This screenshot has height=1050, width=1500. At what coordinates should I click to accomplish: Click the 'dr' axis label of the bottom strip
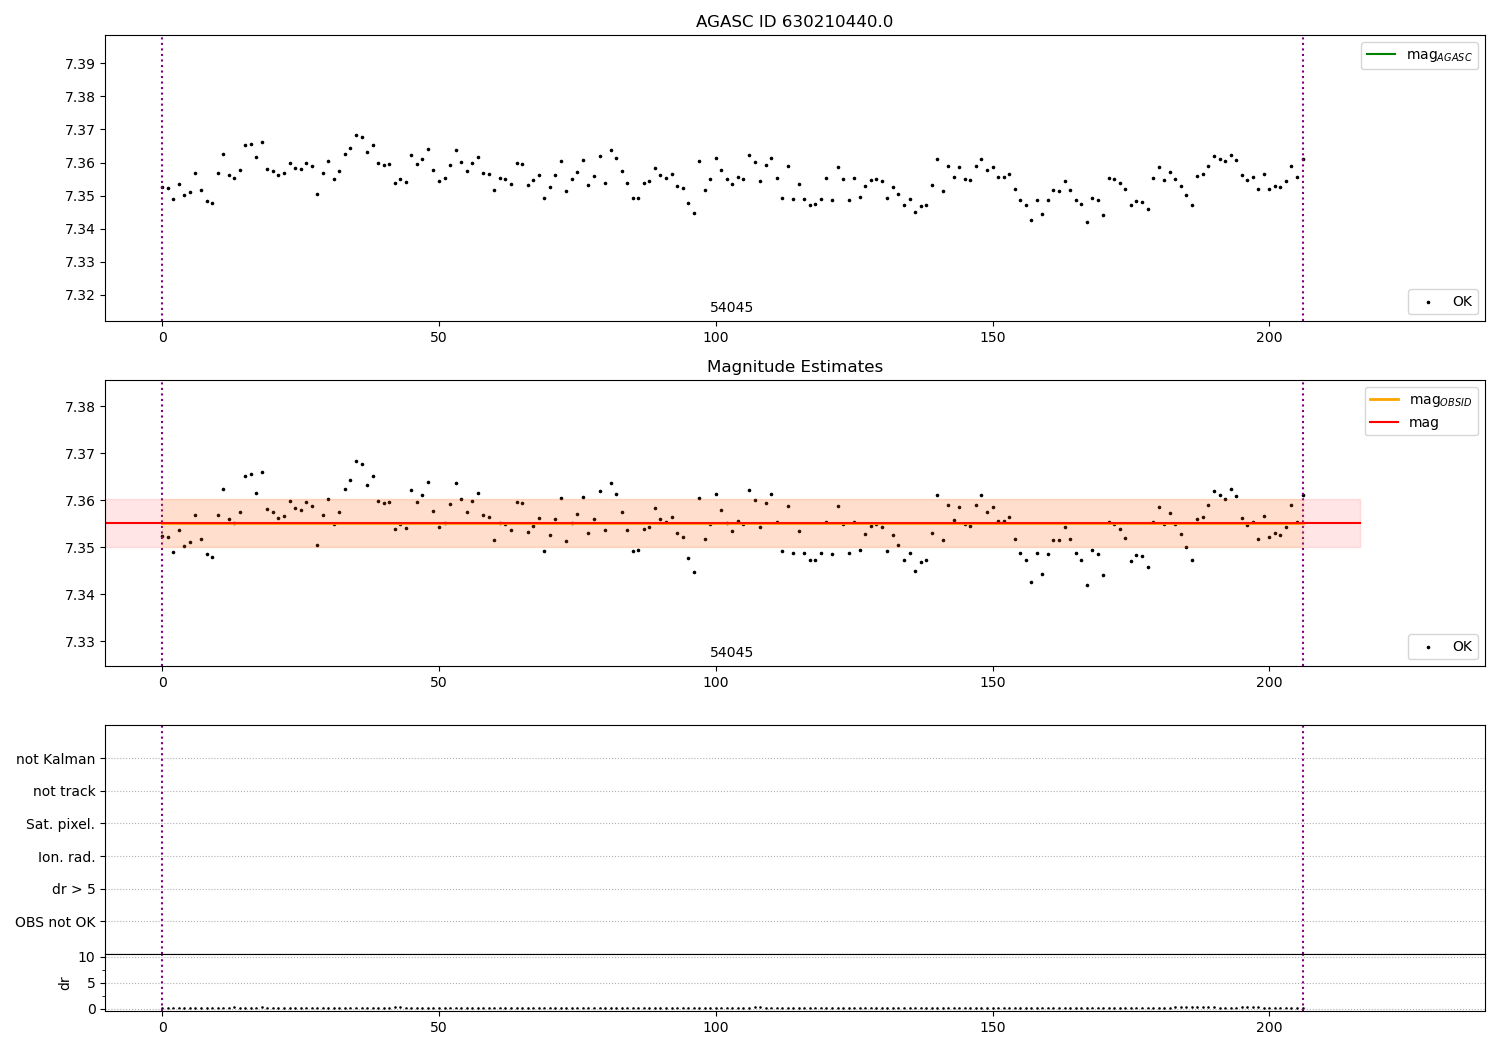[x=65, y=983]
